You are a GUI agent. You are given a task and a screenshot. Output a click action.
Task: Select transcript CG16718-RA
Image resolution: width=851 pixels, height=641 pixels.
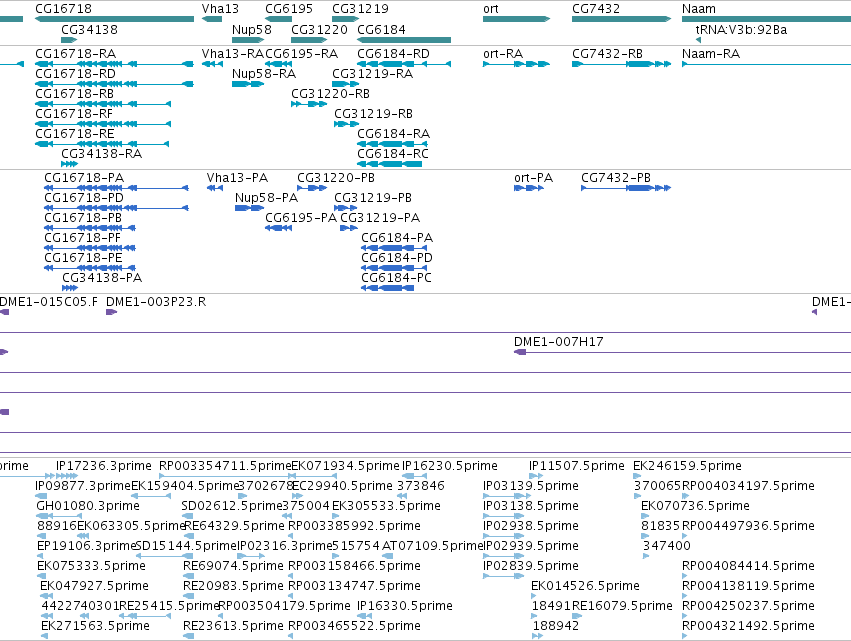point(75,54)
